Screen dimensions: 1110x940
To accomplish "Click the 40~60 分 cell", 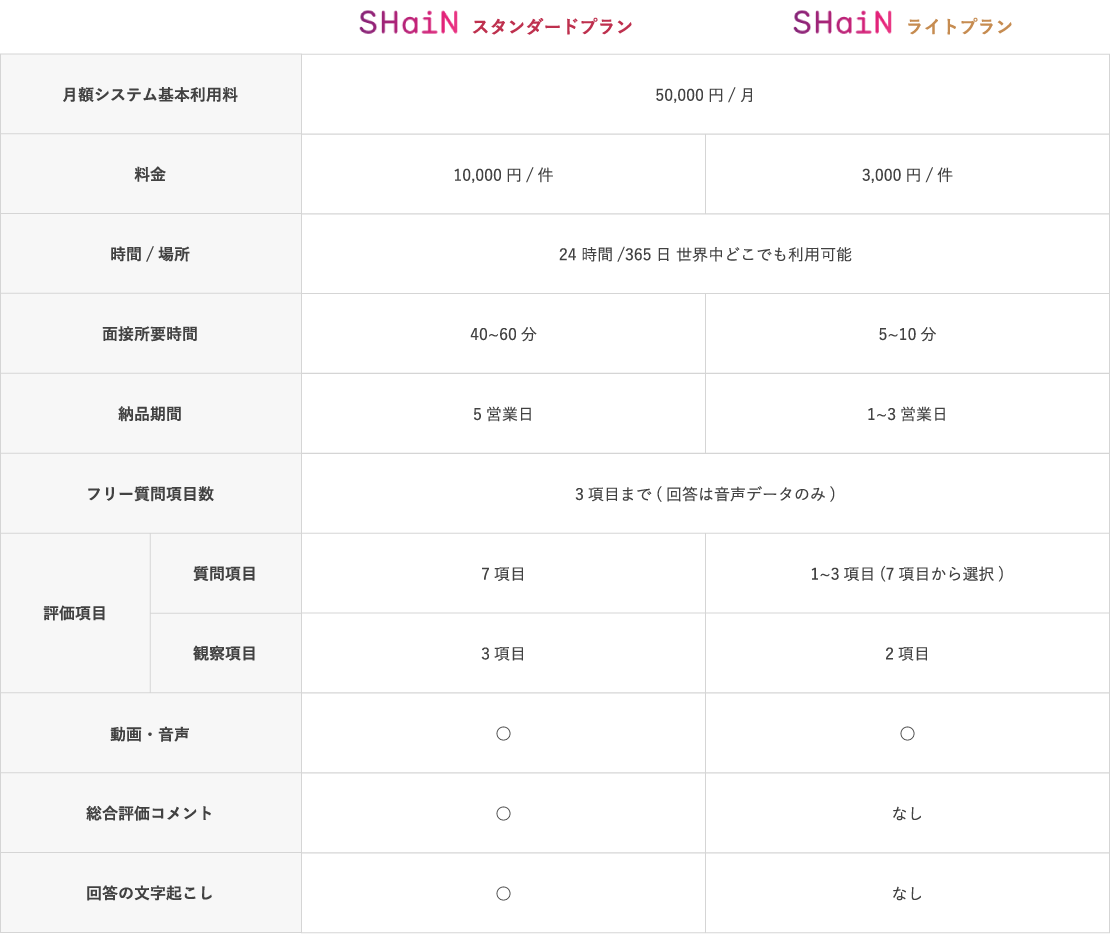I will coord(503,334).
